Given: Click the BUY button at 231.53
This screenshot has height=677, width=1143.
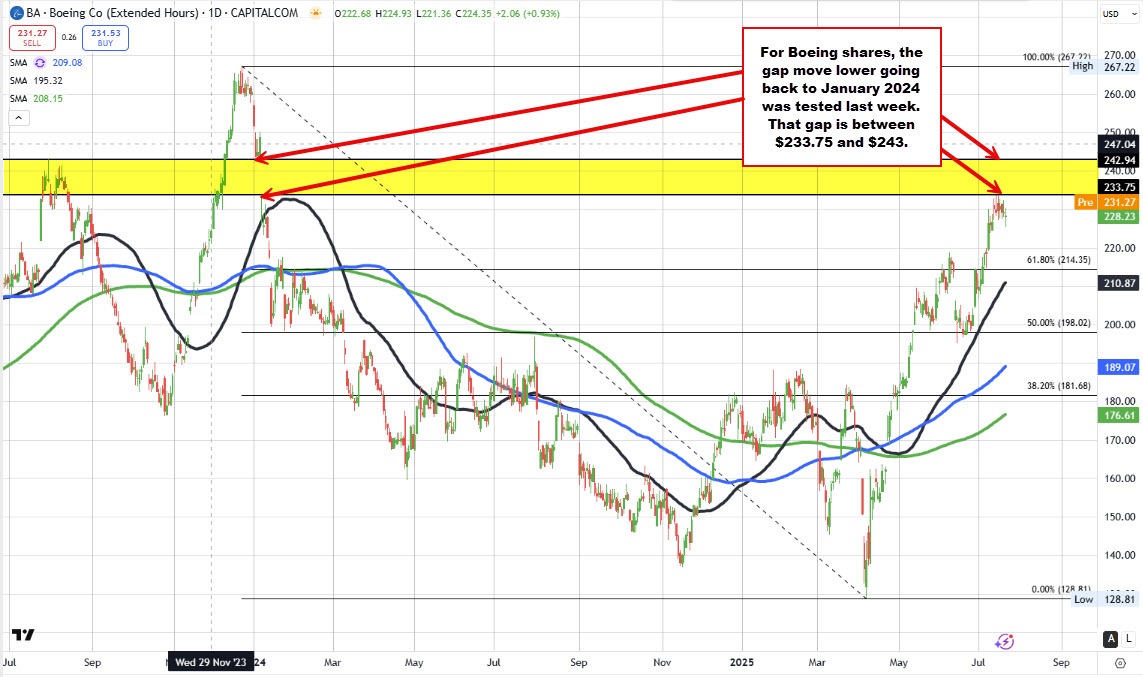Looking at the screenshot, I should [106, 38].
